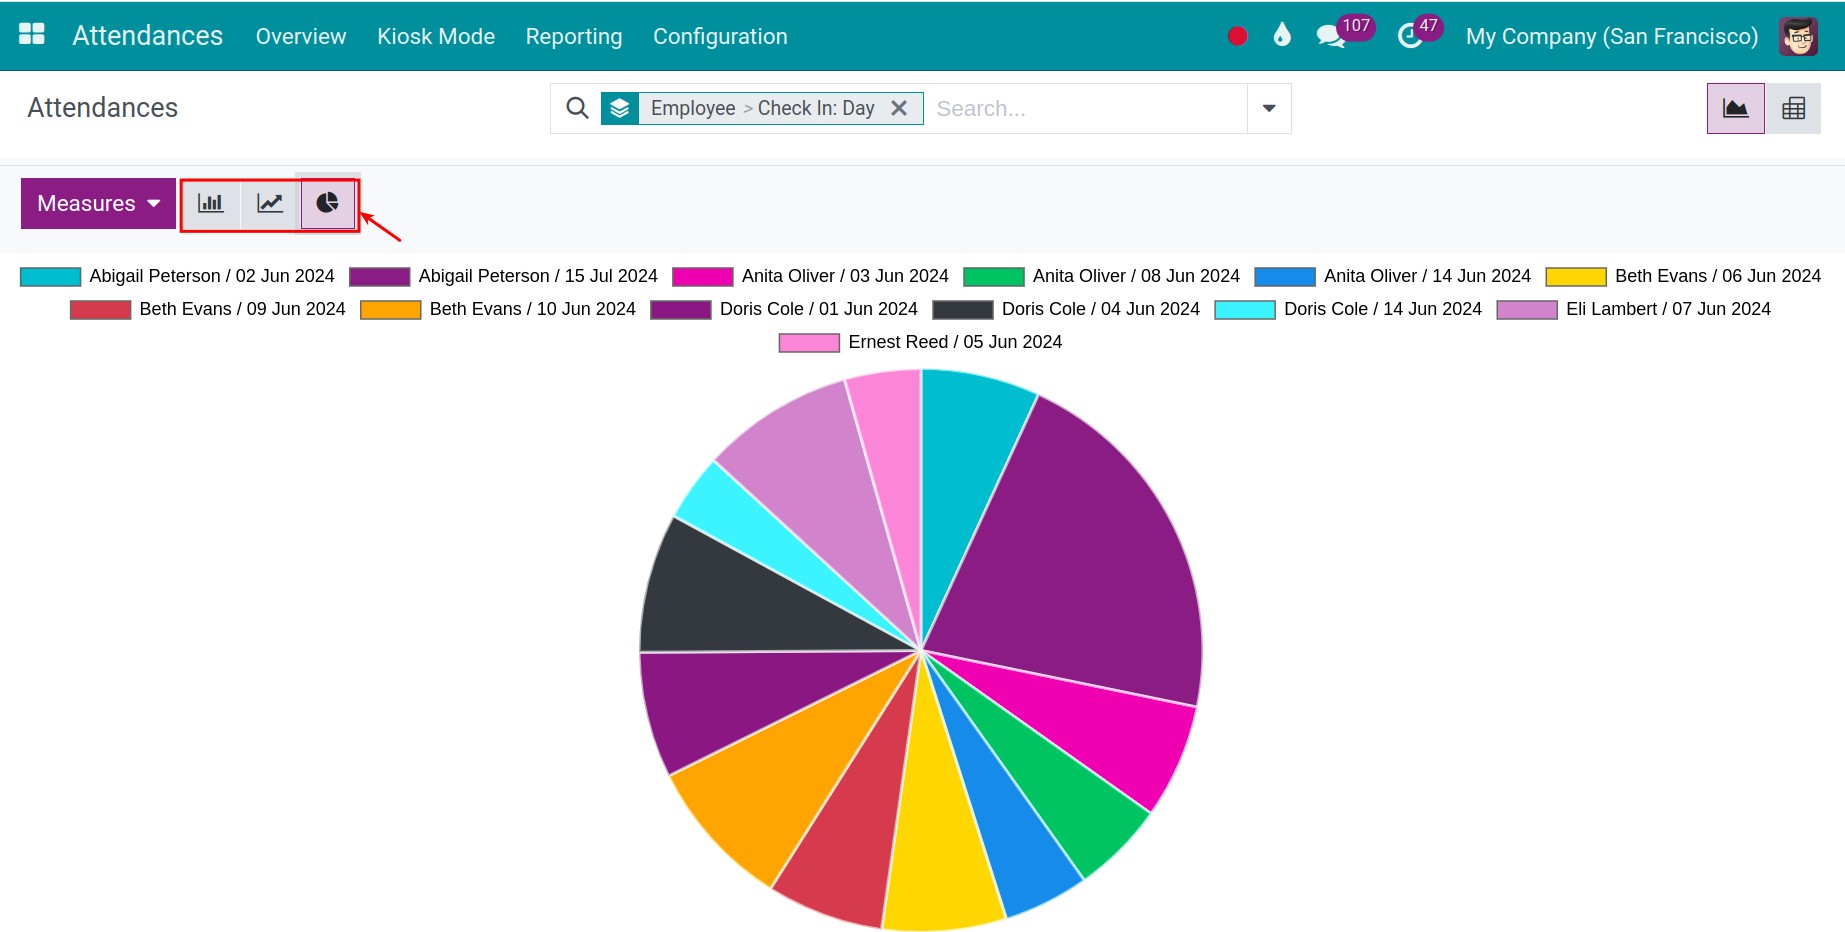The width and height of the screenshot is (1845, 932).
Task: Click the Attendances breadcrumb heading
Action: click(103, 108)
